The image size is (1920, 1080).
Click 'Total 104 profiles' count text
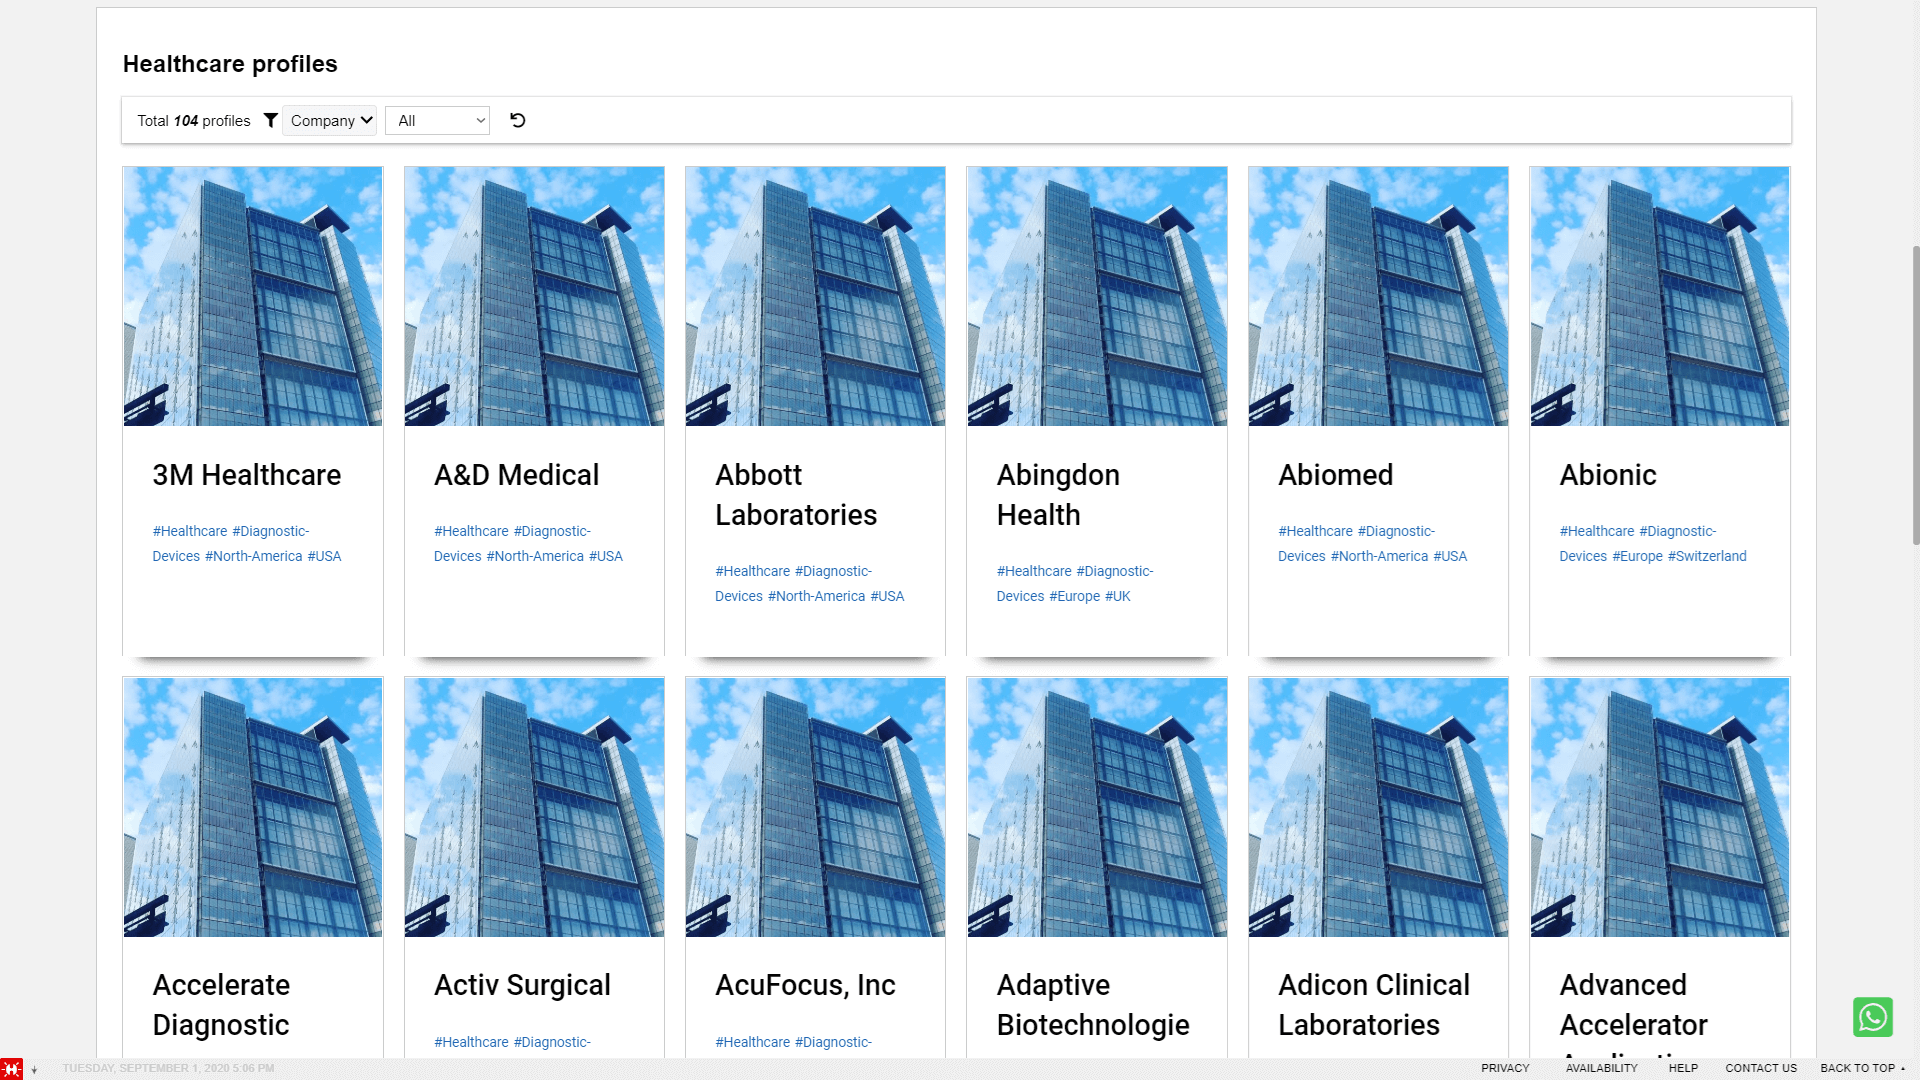point(194,121)
